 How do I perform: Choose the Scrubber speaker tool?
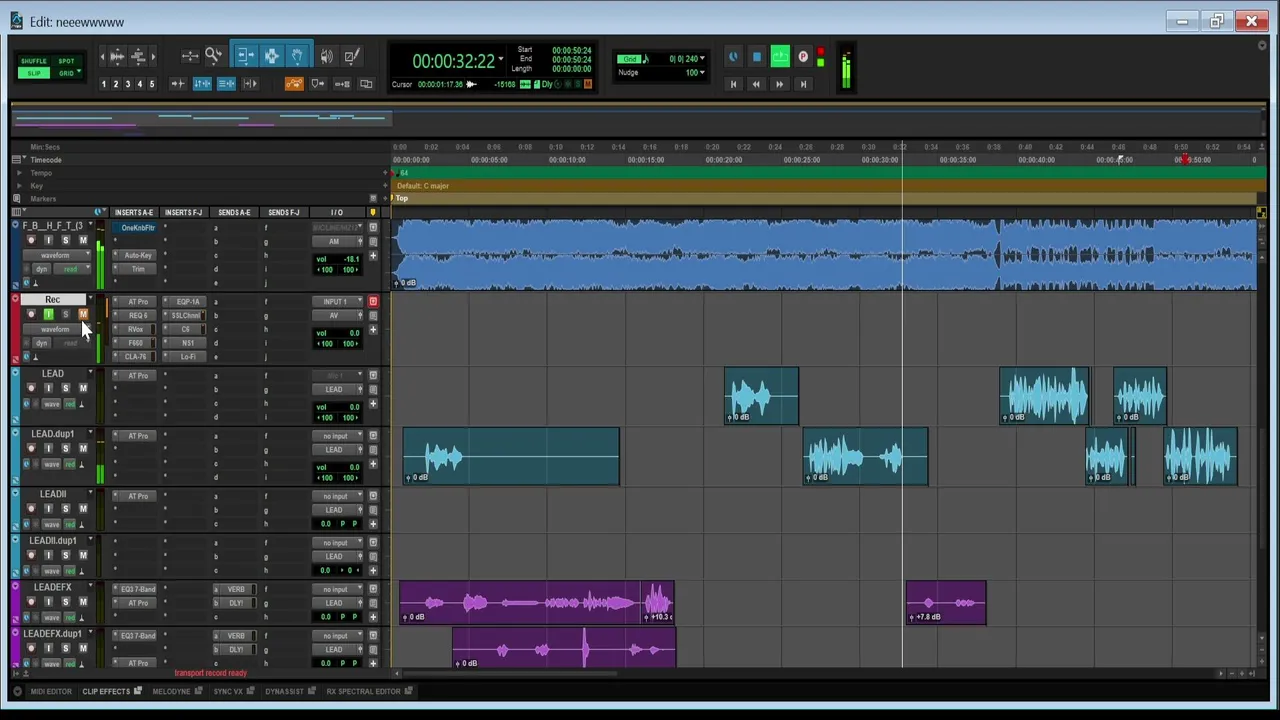(x=327, y=57)
